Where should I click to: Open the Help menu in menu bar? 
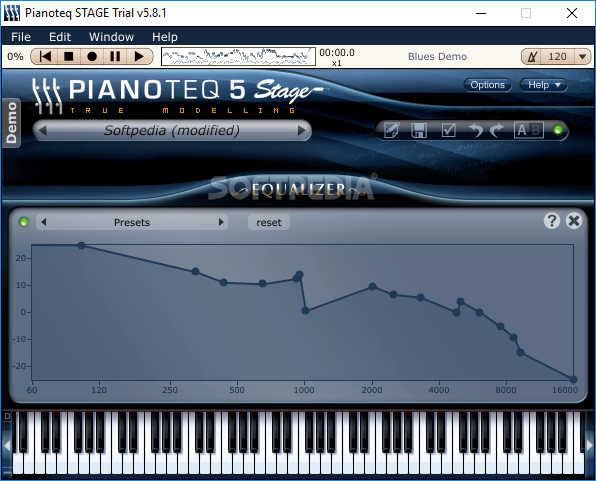(x=165, y=37)
